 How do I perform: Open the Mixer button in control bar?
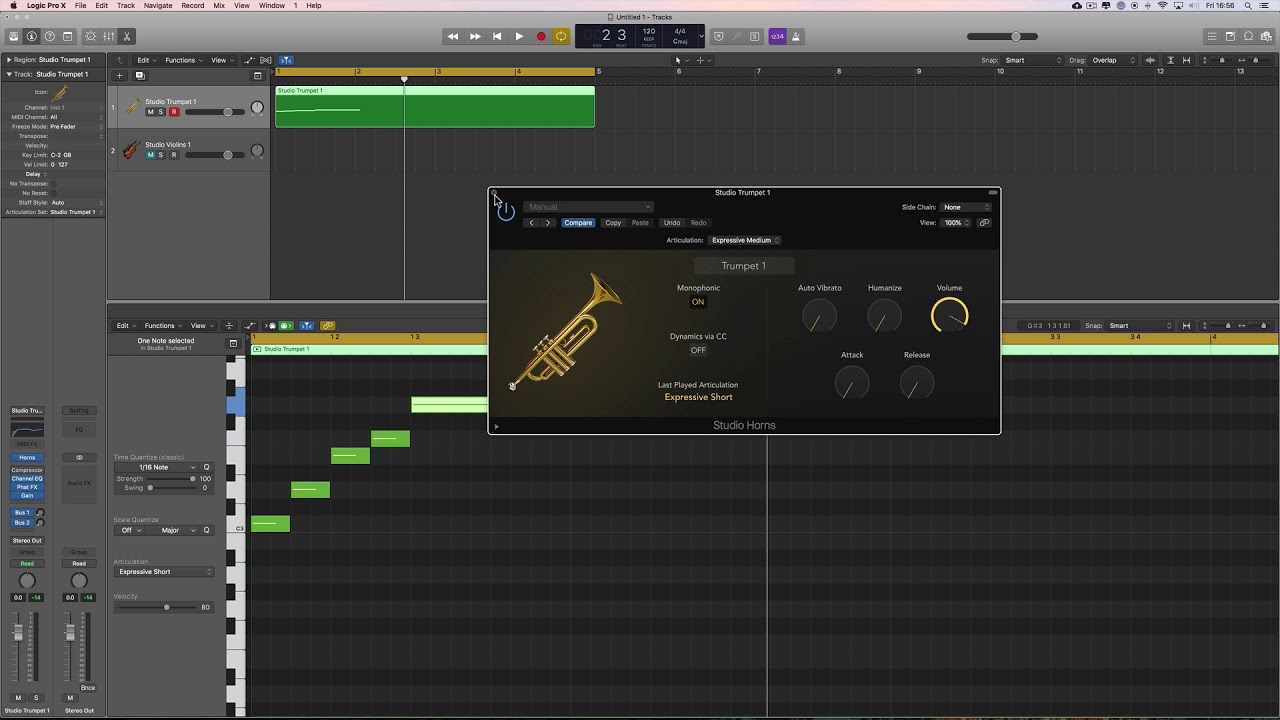(x=108, y=37)
